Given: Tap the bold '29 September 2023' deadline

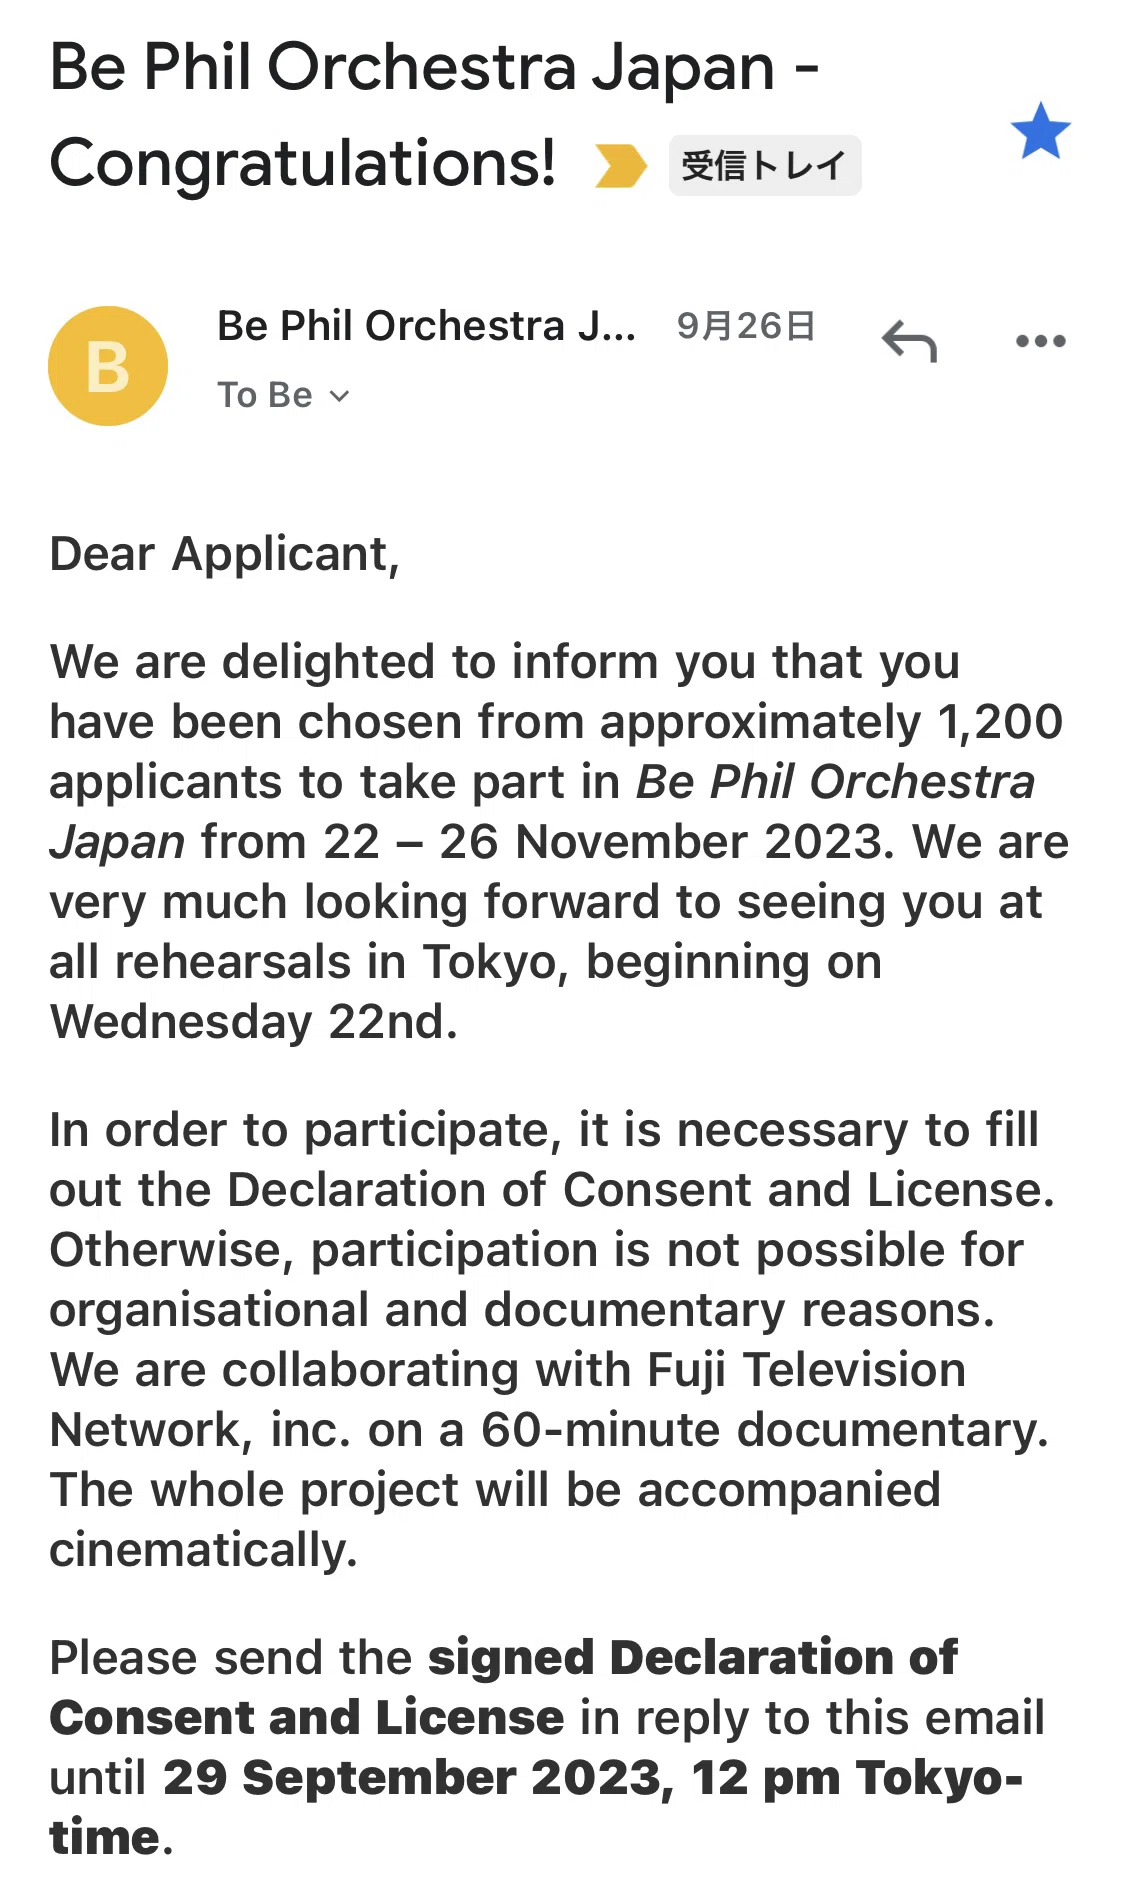Looking at the screenshot, I should pos(411,1777).
